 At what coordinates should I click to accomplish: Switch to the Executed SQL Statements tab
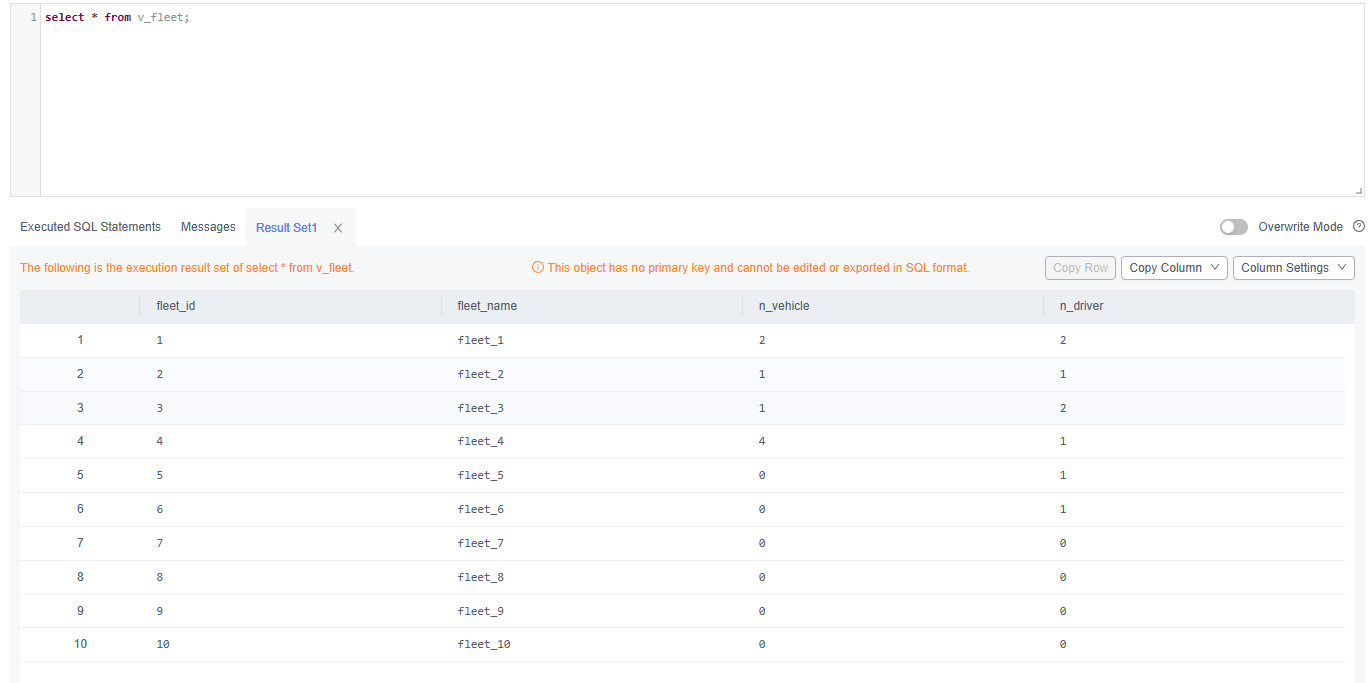coord(90,227)
